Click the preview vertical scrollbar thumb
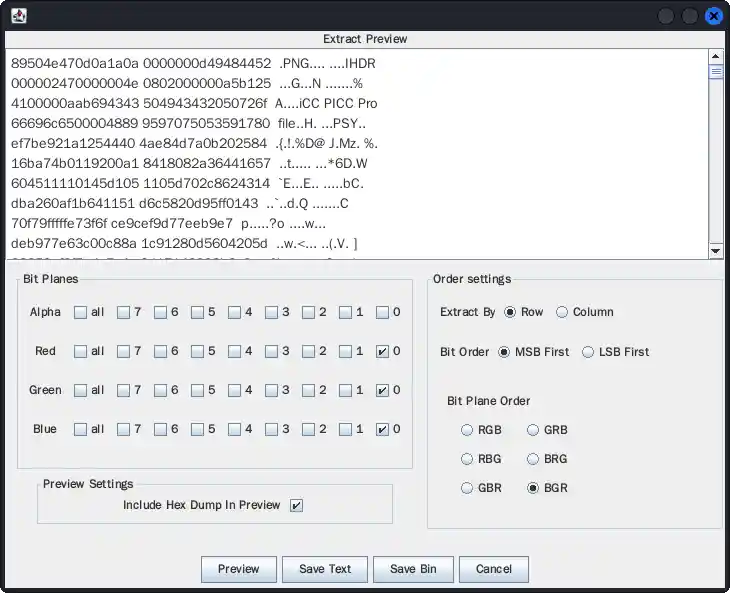 click(x=715, y=72)
